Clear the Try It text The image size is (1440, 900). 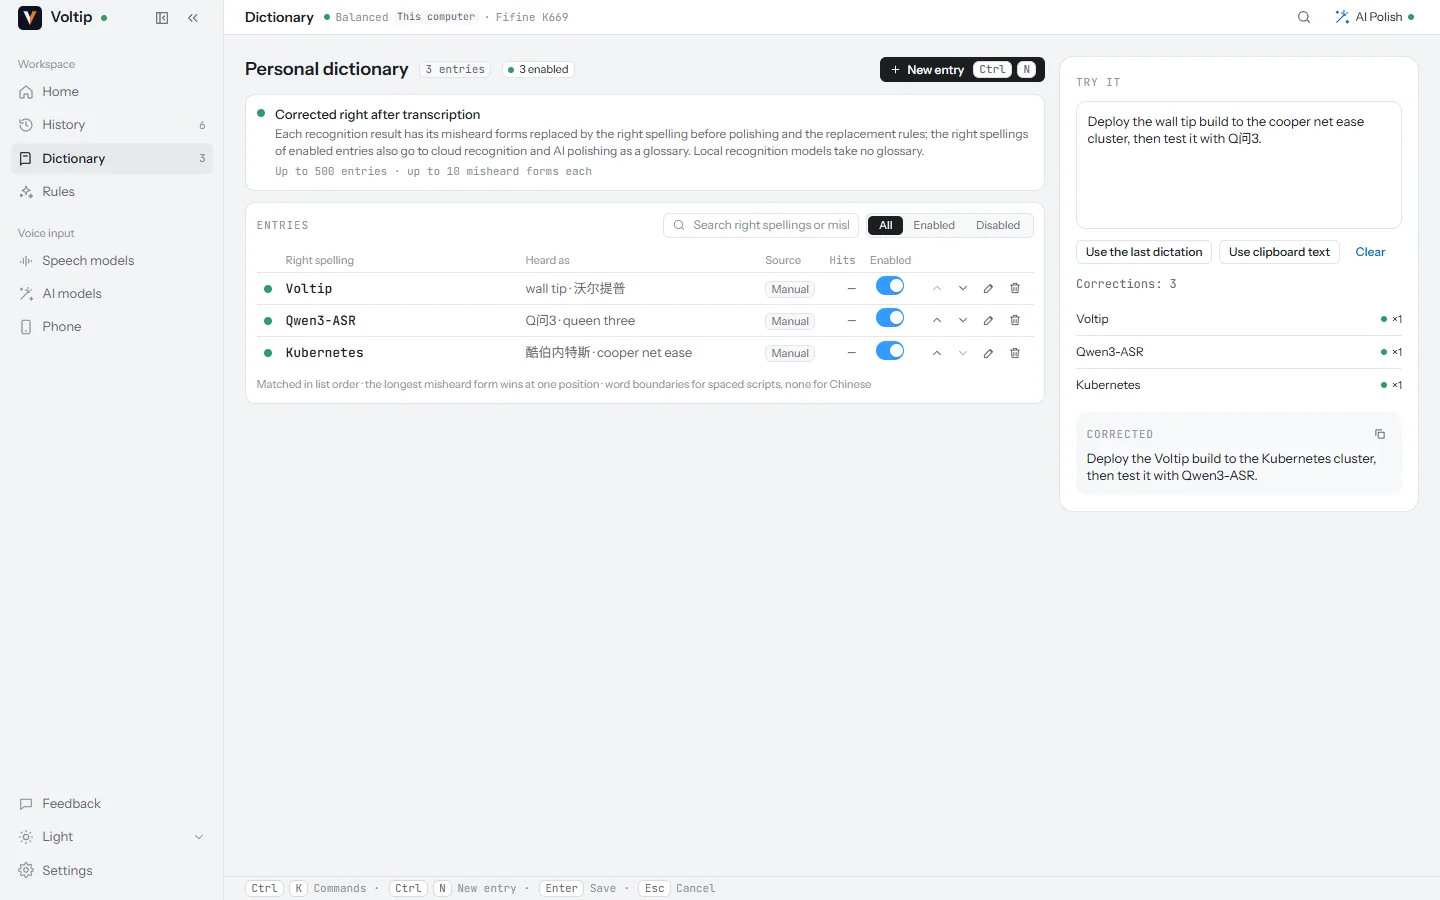[1370, 252]
